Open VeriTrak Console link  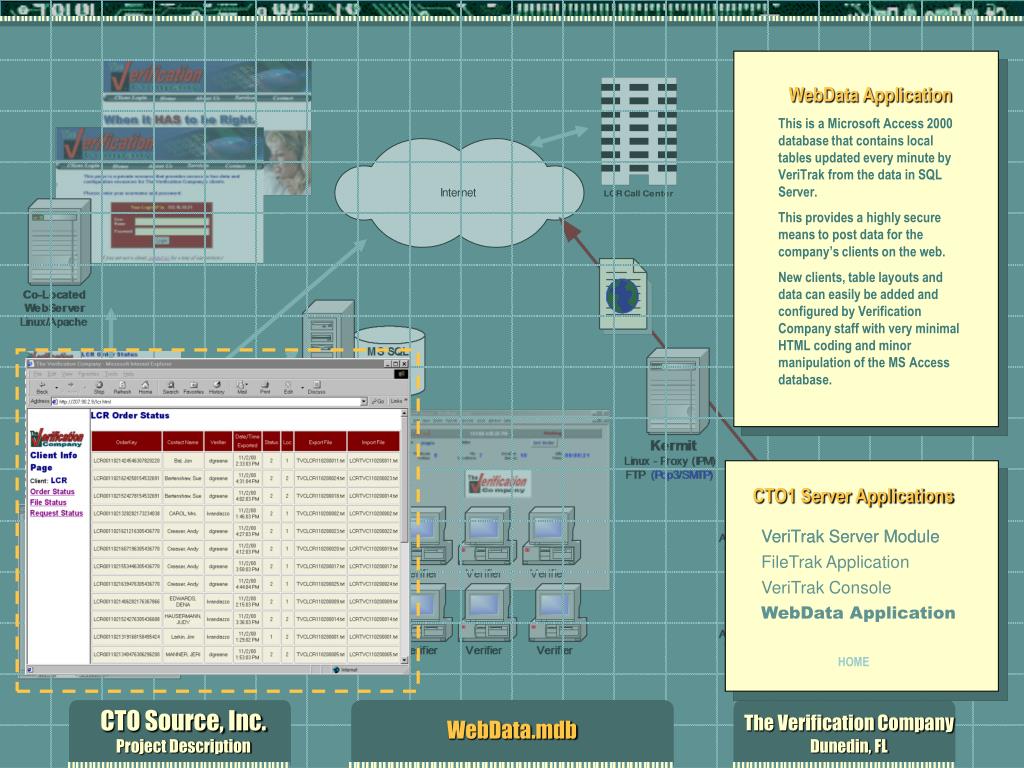(x=826, y=587)
